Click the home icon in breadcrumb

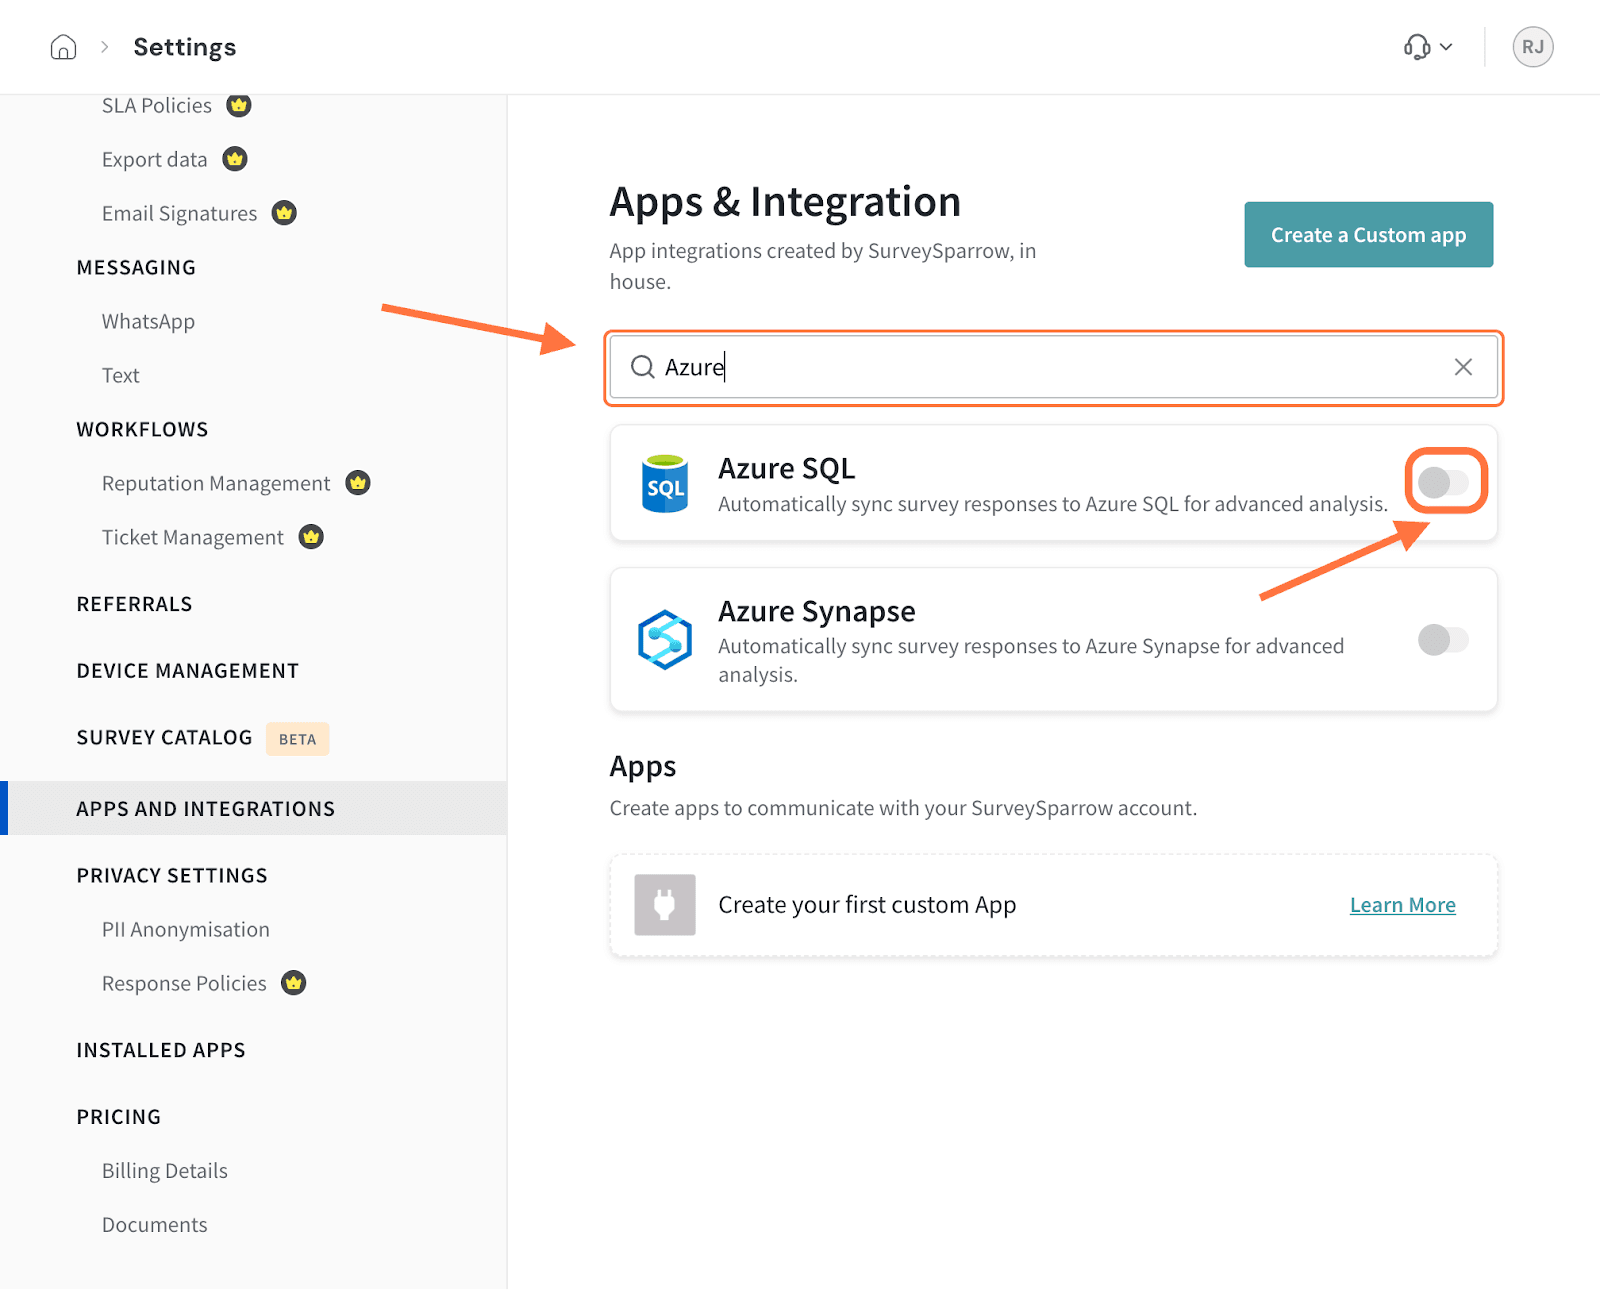pyautogui.click(x=63, y=47)
